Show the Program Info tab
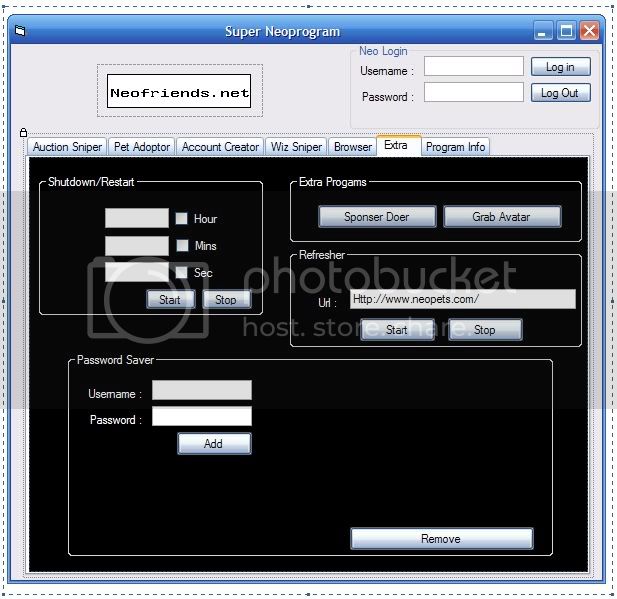617x599 pixels. tap(455, 147)
